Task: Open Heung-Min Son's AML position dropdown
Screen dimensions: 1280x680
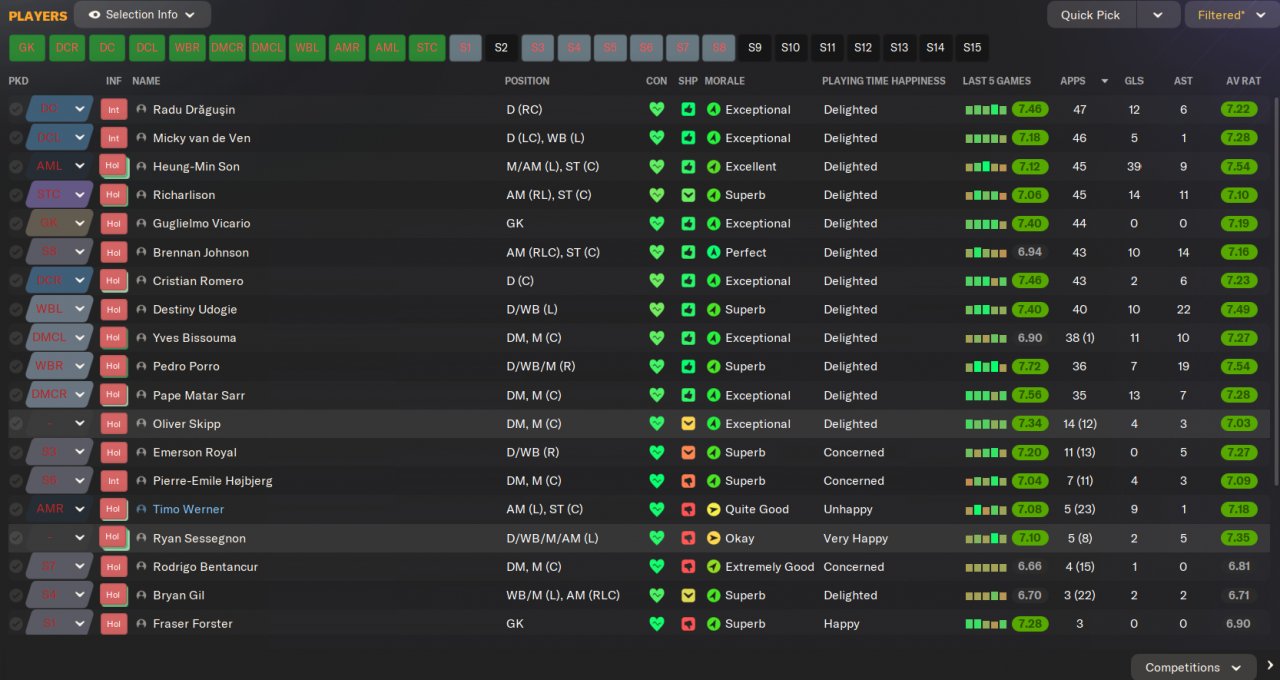Action: pos(60,167)
